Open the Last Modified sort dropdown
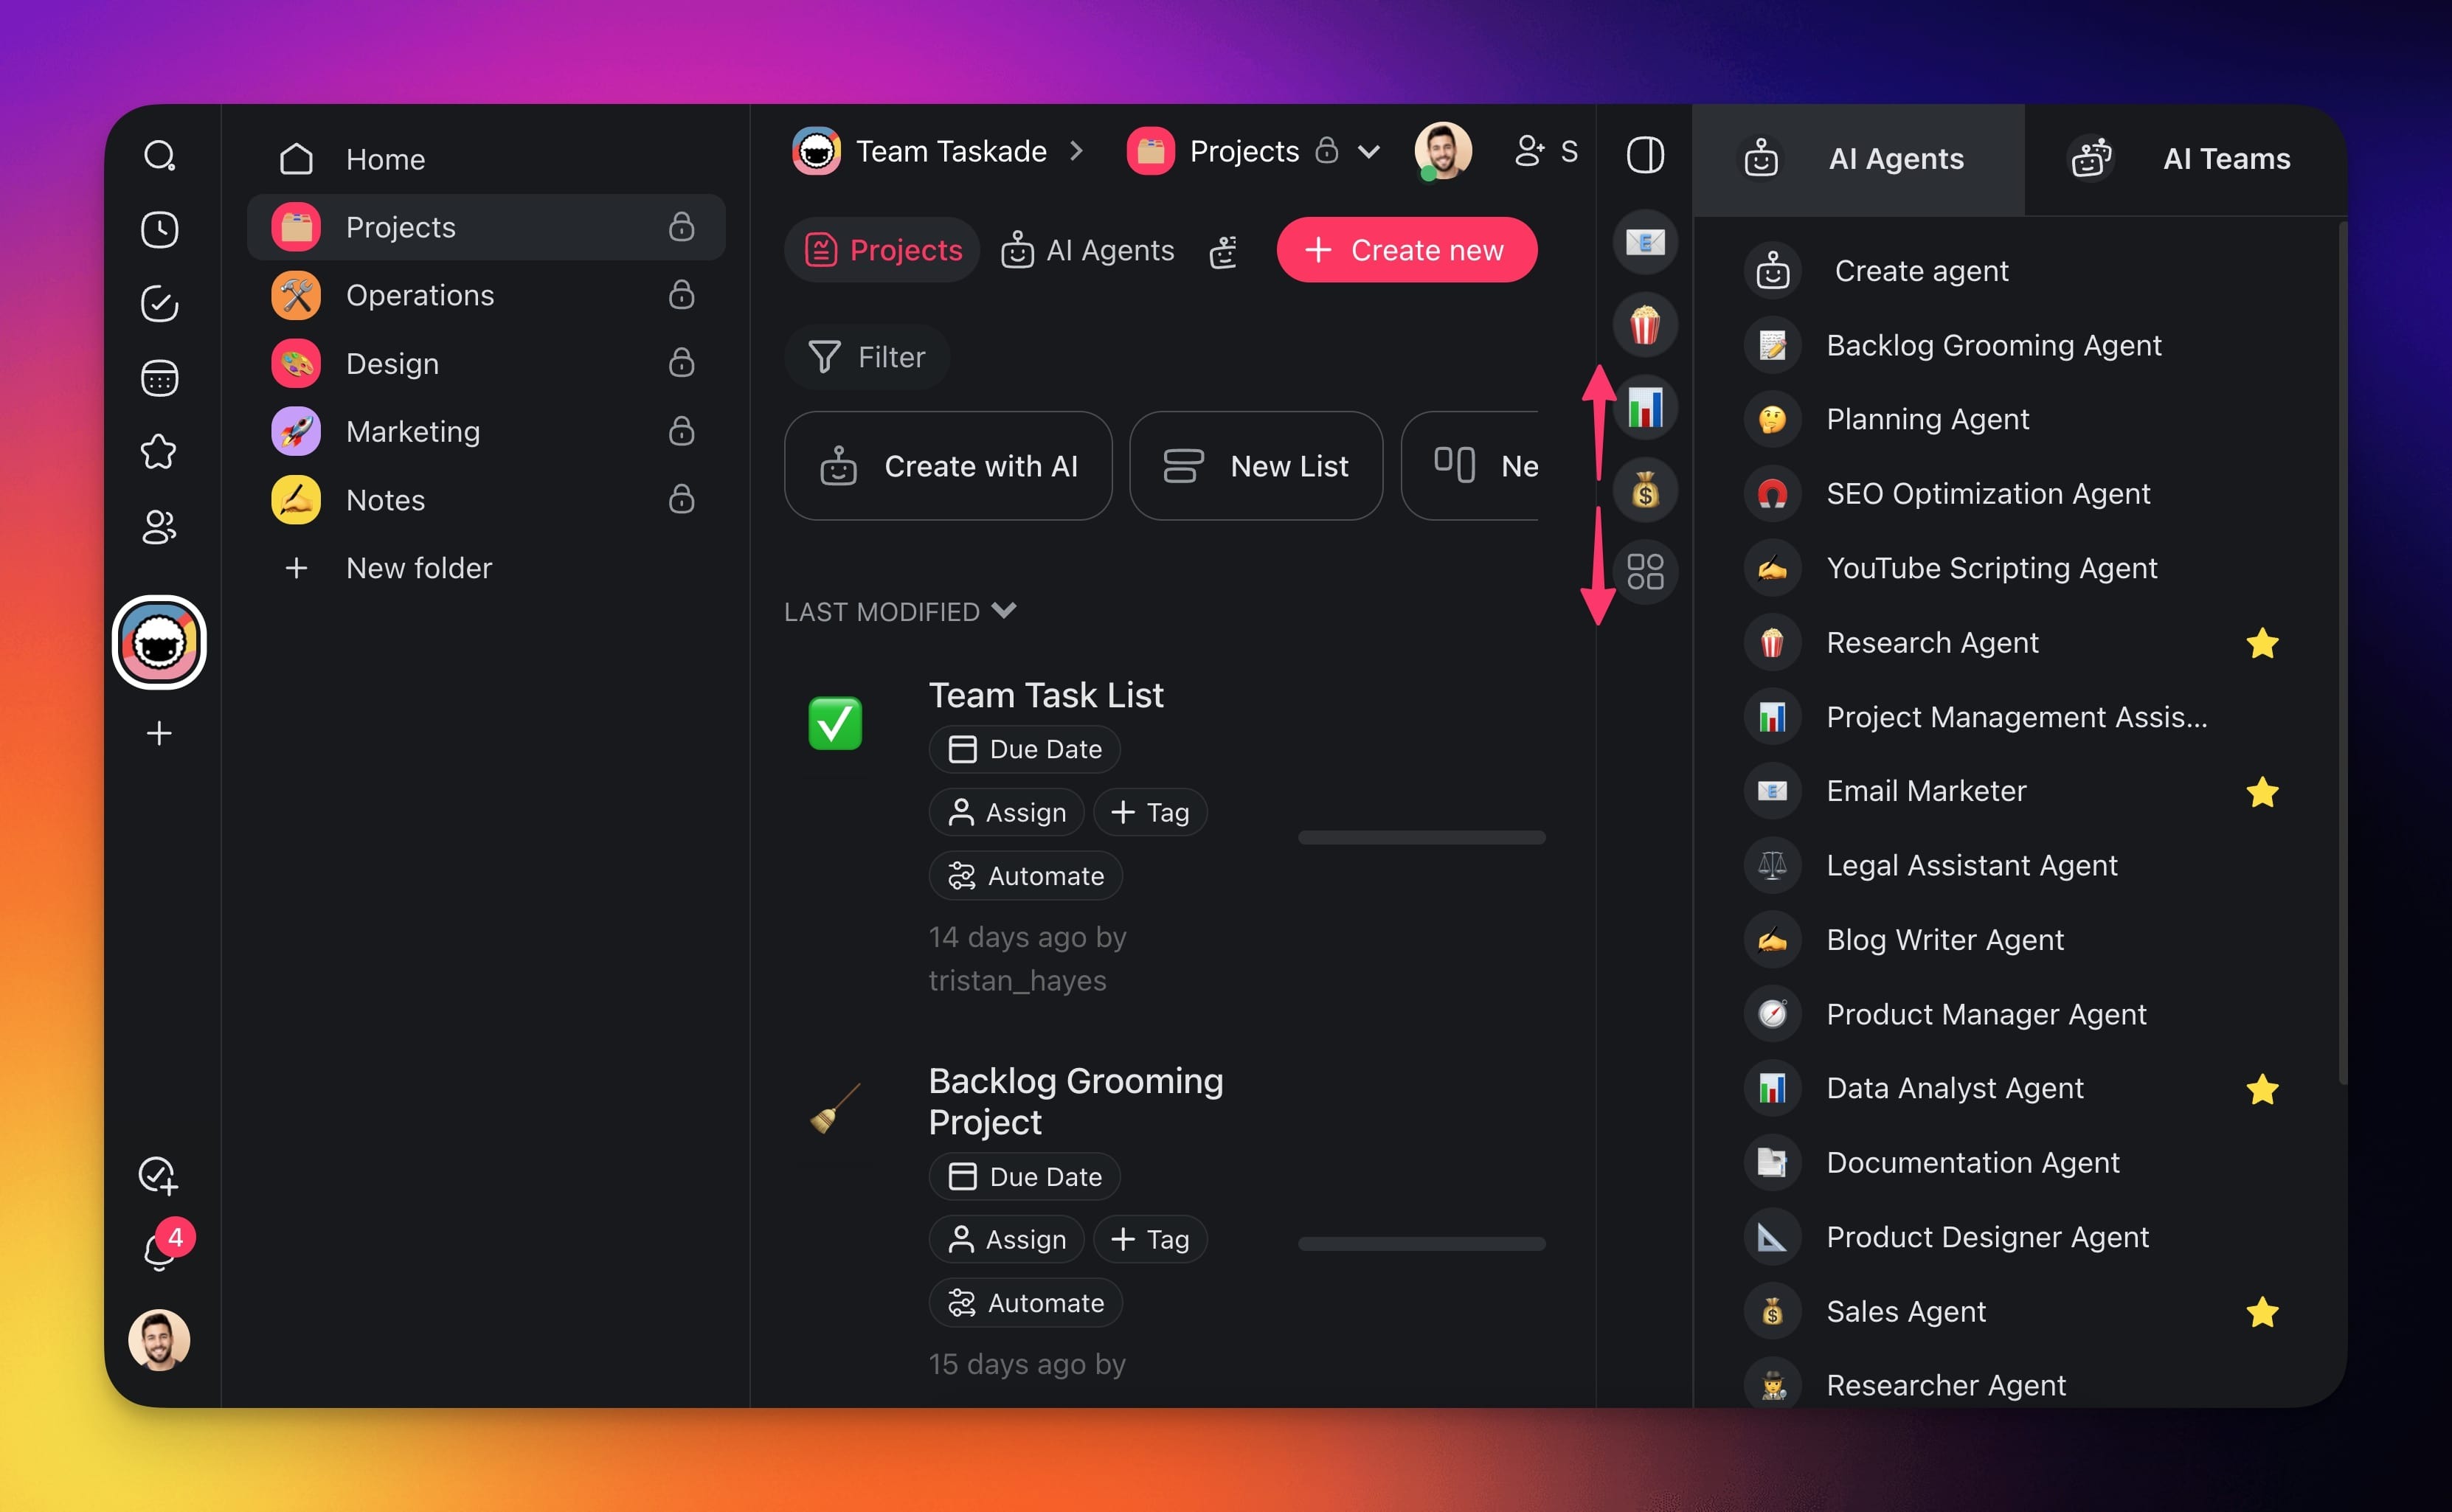This screenshot has height=1512, width=2452. (900, 611)
